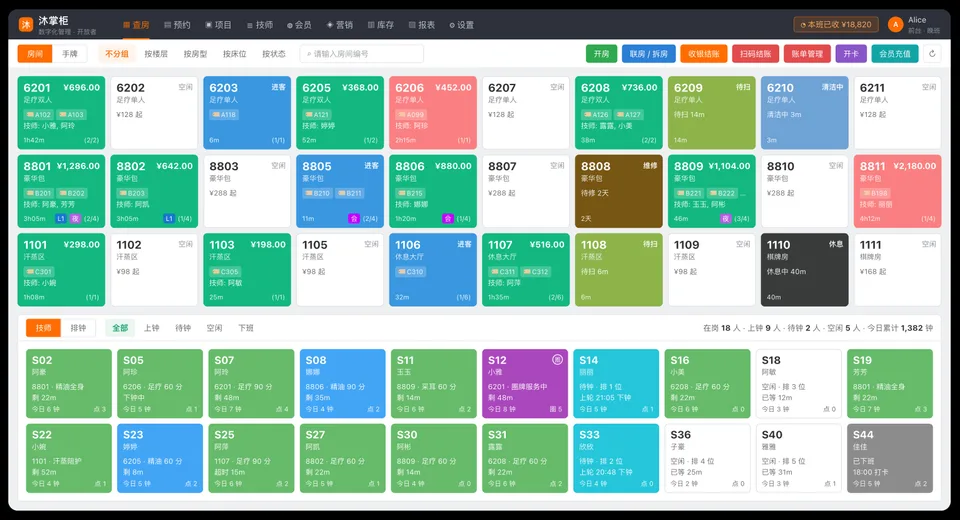
Task: Group rooms by 按床位
Action: coord(234,54)
